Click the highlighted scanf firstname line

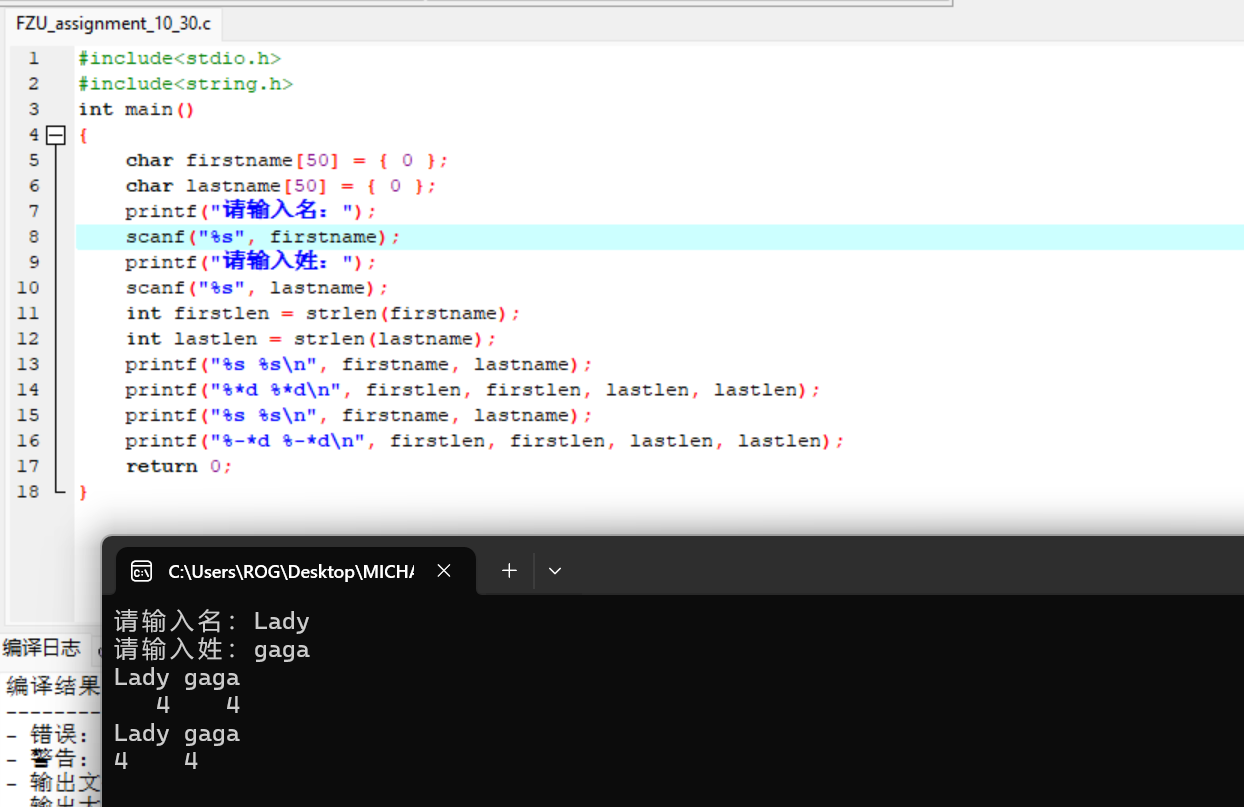263,237
